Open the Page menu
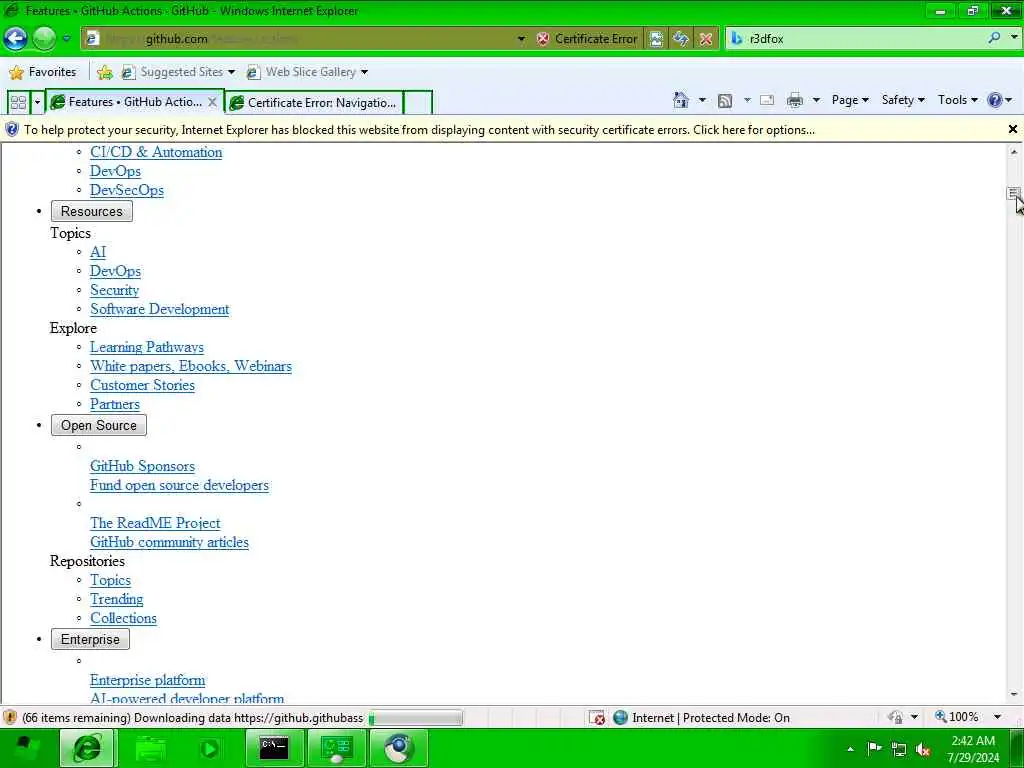 [x=850, y=100]
